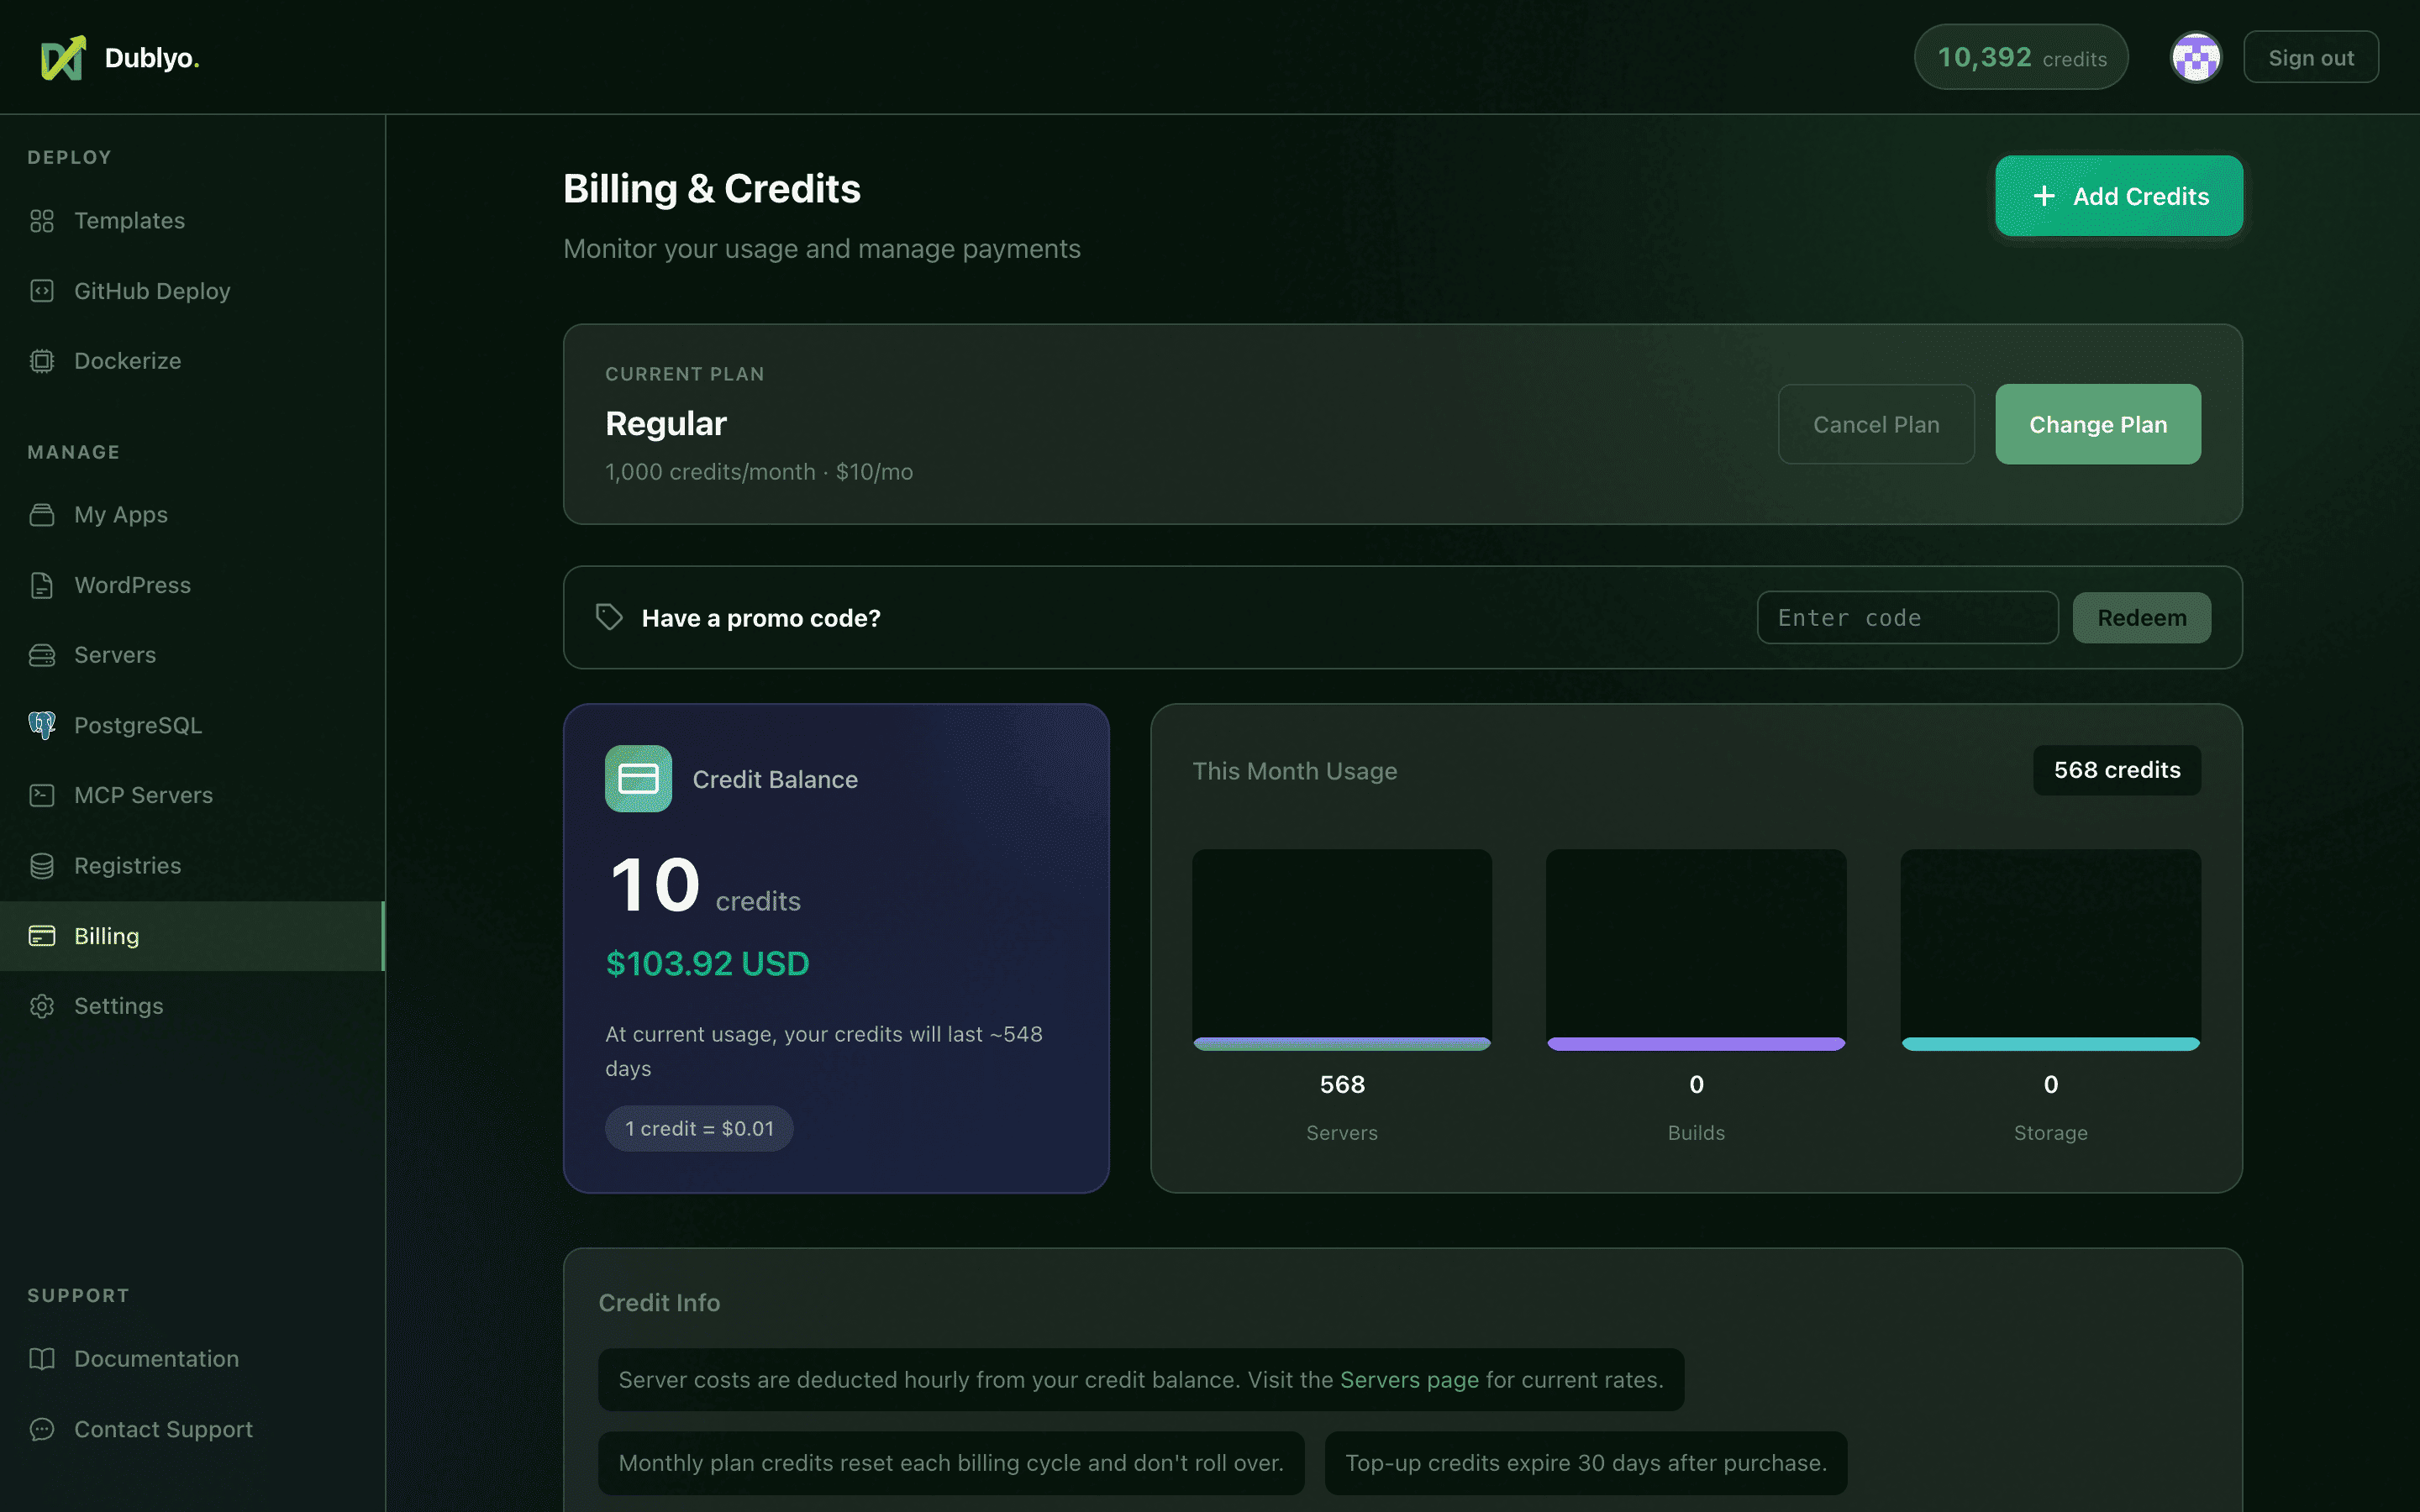Click the WordPress sidebar icon

[42, 585]
